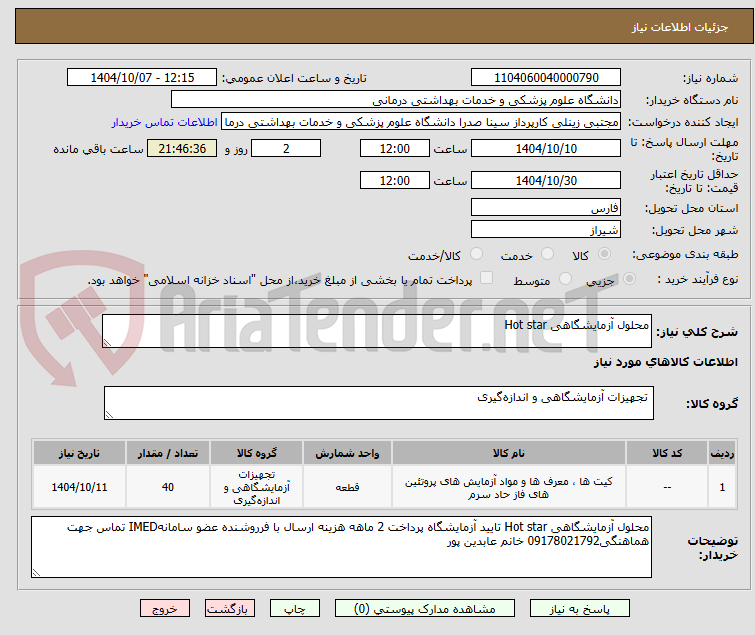The width and height of the screenshot is (755, 635).
Task: Click the item name cell کیت ها ، معرف ها
Action: [x=509, y=487]
